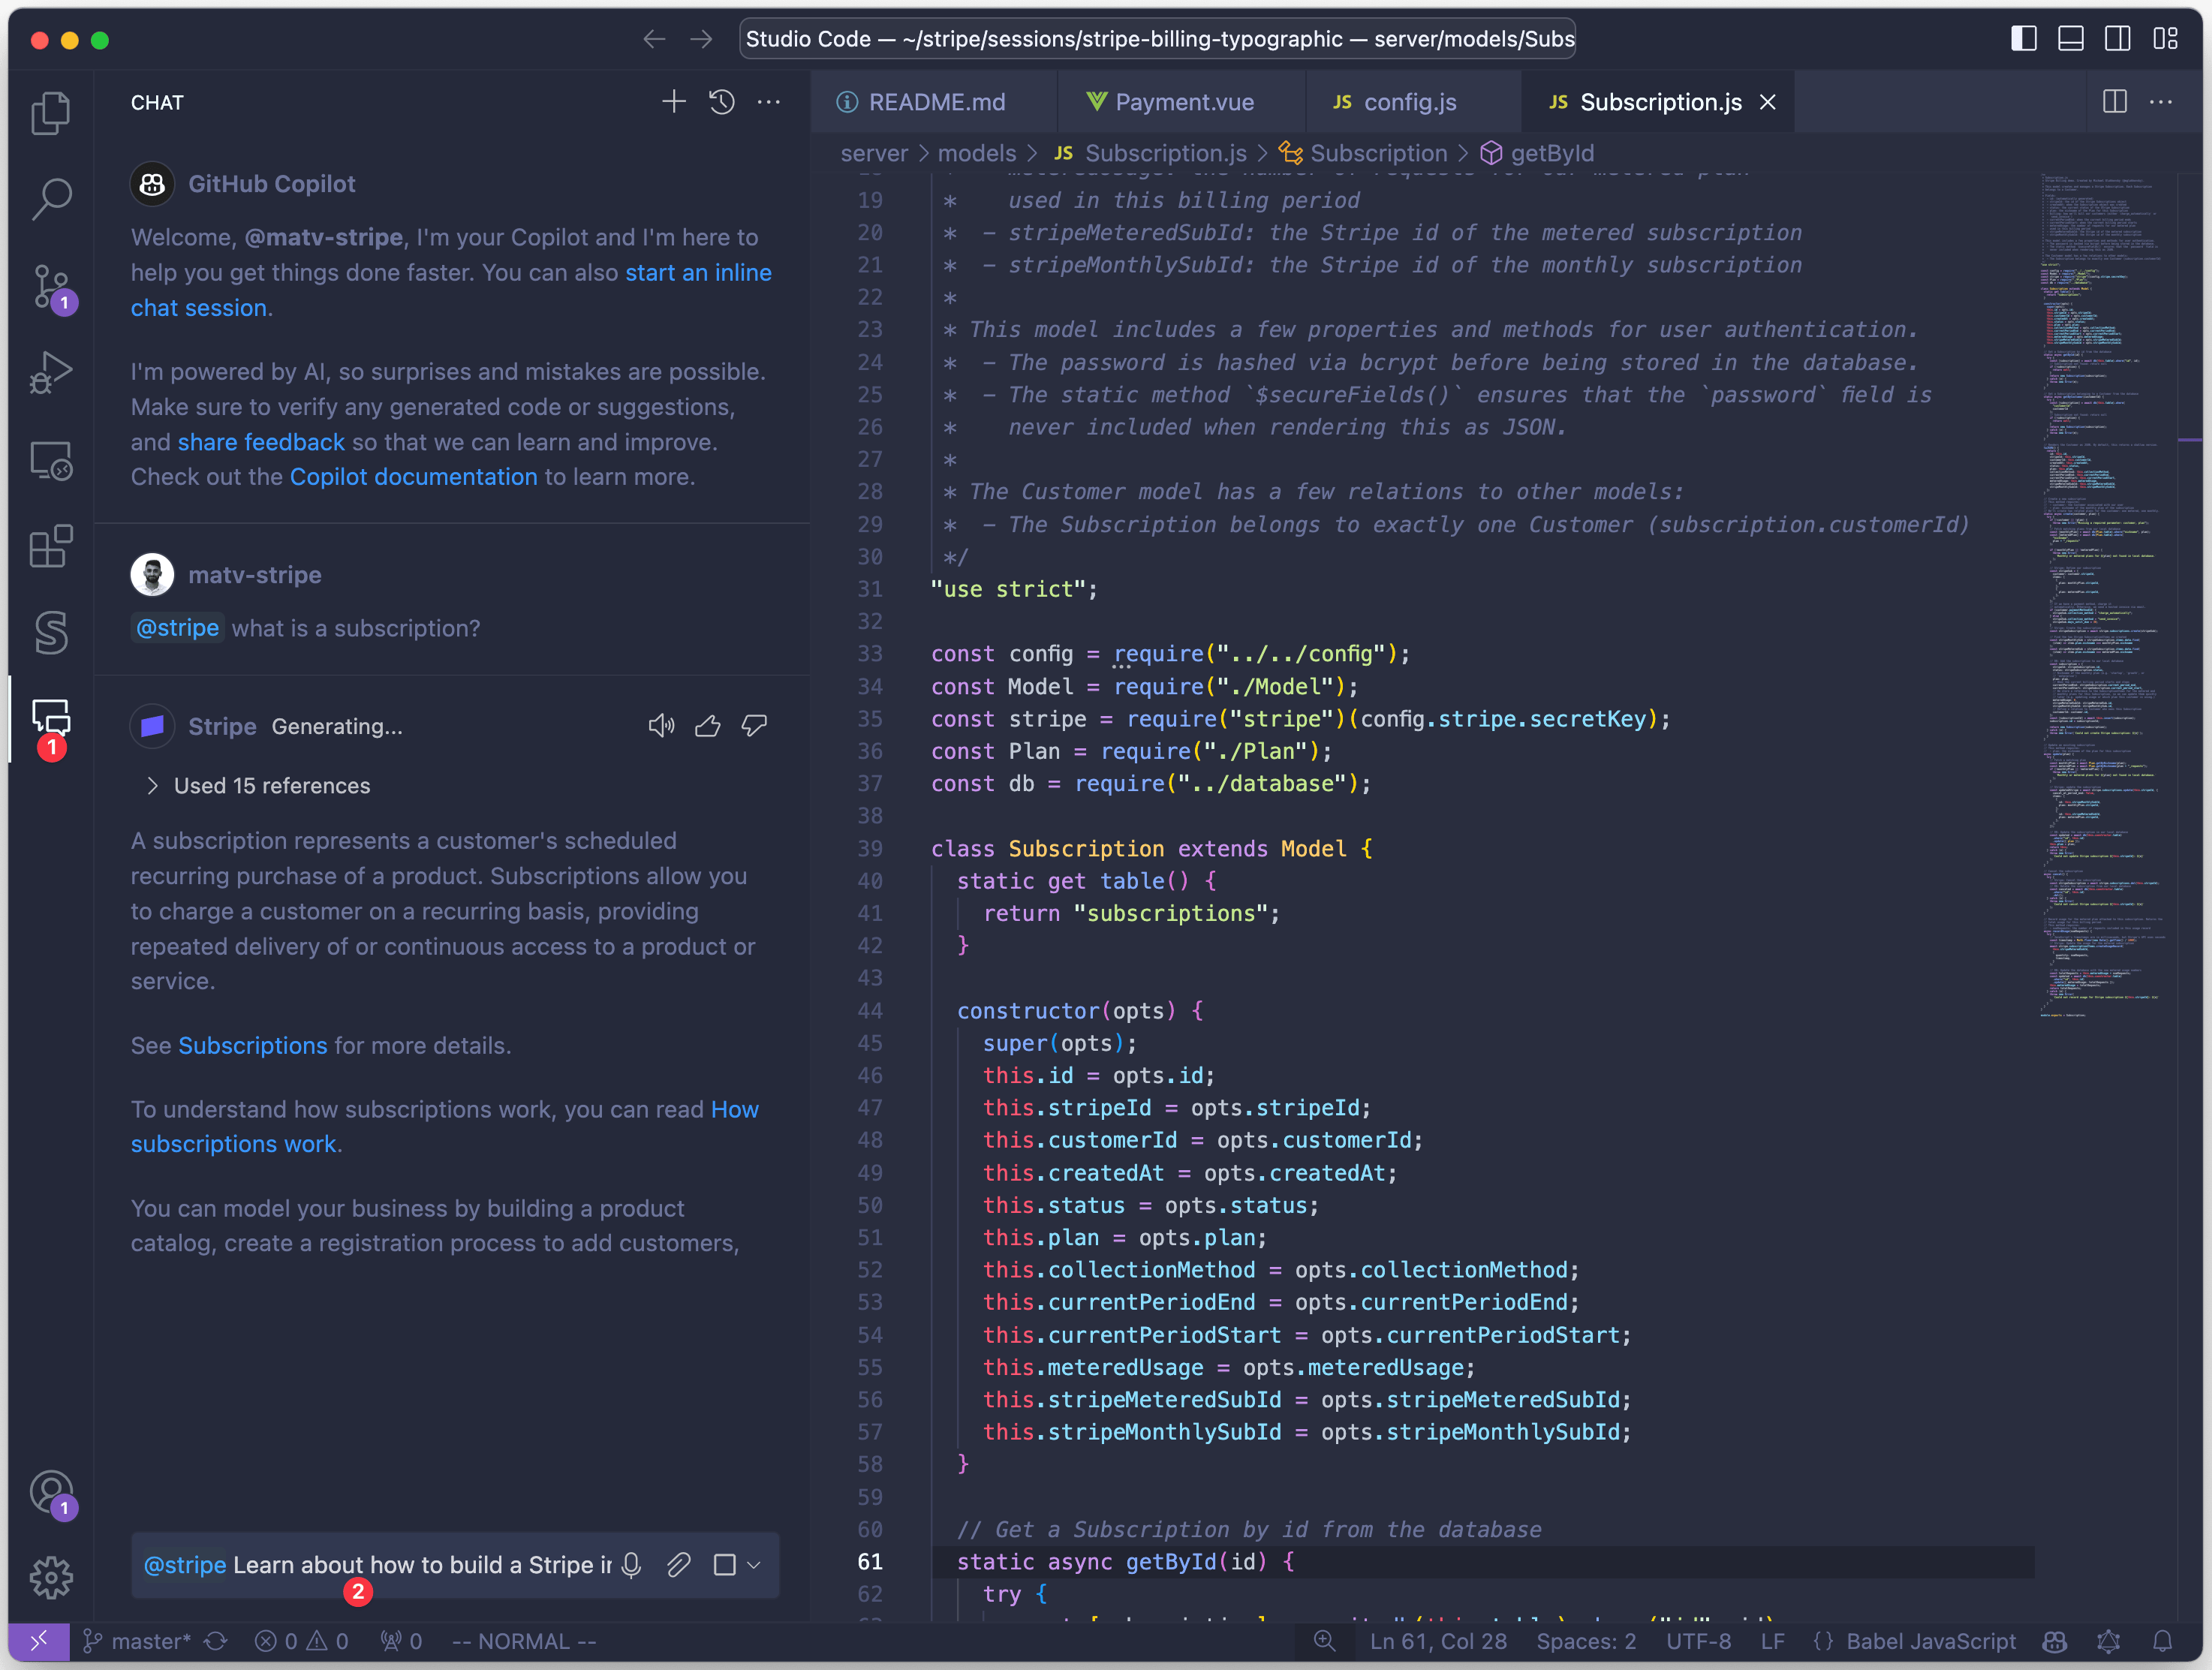
Task: Click the thumbs down feedback icon
Action: coord(754,726)
